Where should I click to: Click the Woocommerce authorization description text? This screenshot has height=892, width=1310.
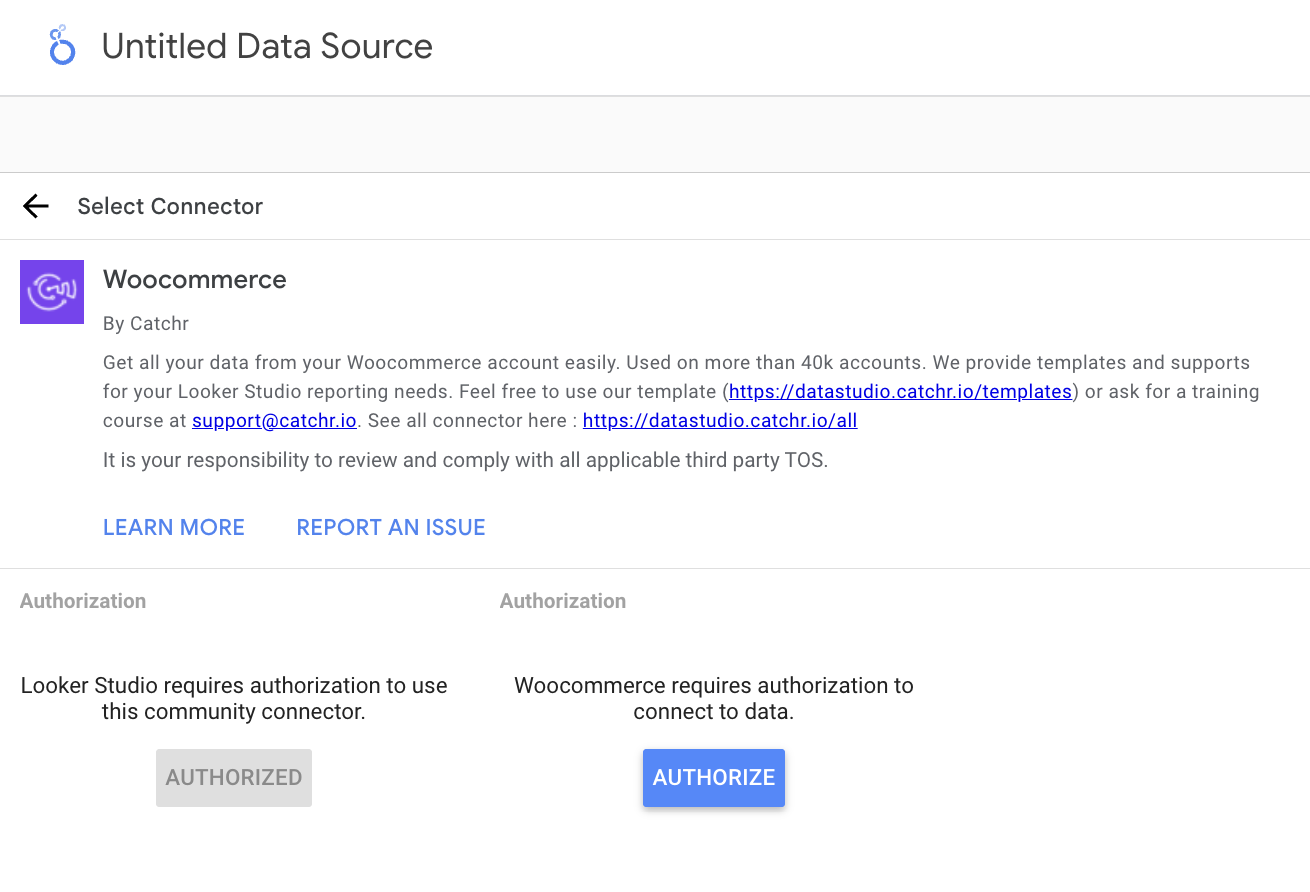pyautogui.click(x=713, y=698)
